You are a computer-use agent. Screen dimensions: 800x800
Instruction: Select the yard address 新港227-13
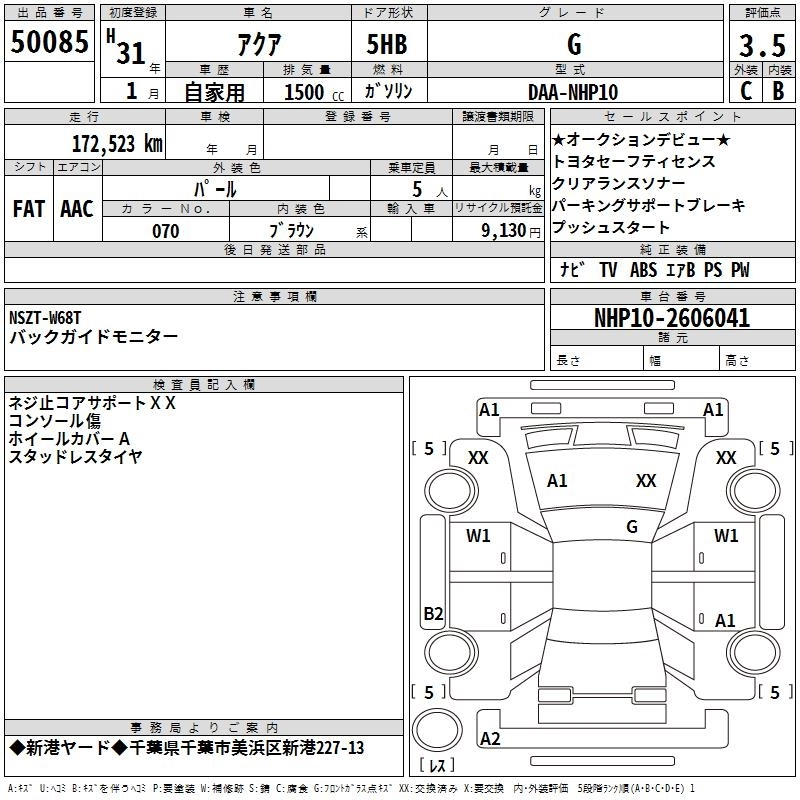click(x=323, y=748)
